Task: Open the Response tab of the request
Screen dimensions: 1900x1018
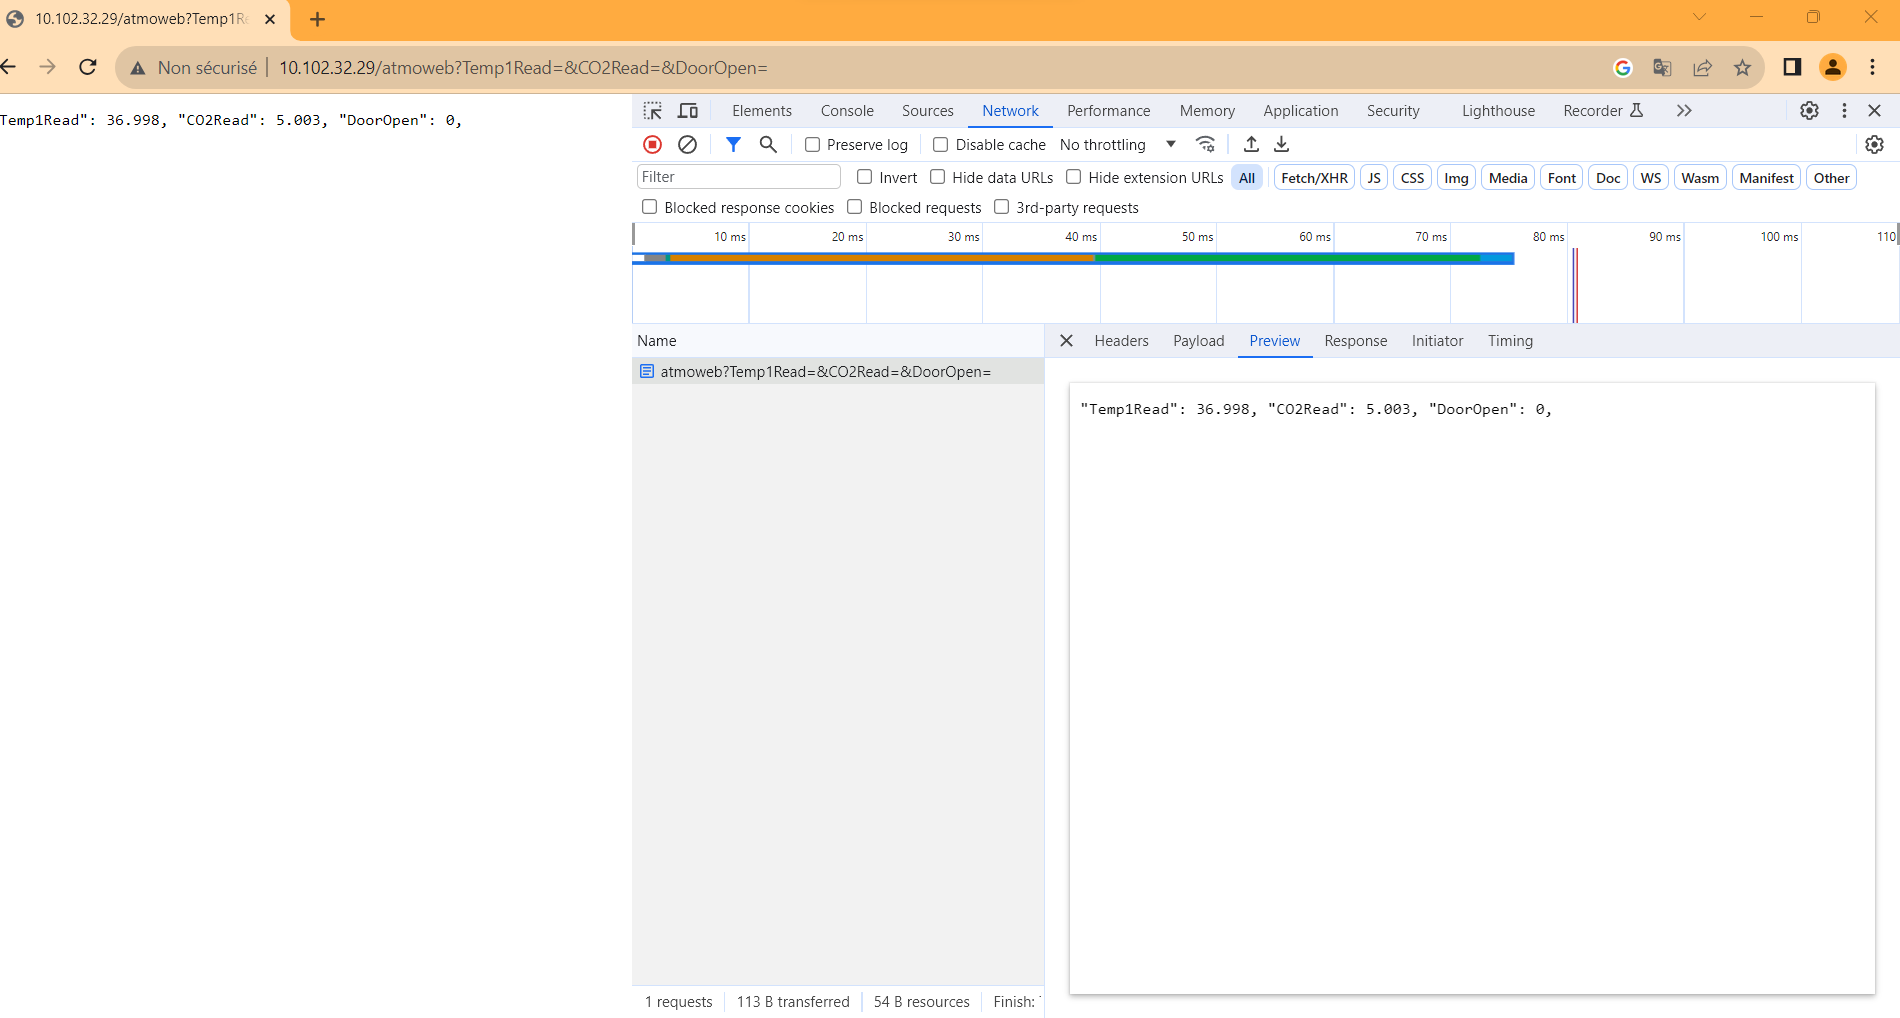Action: tap(1355, 341)
